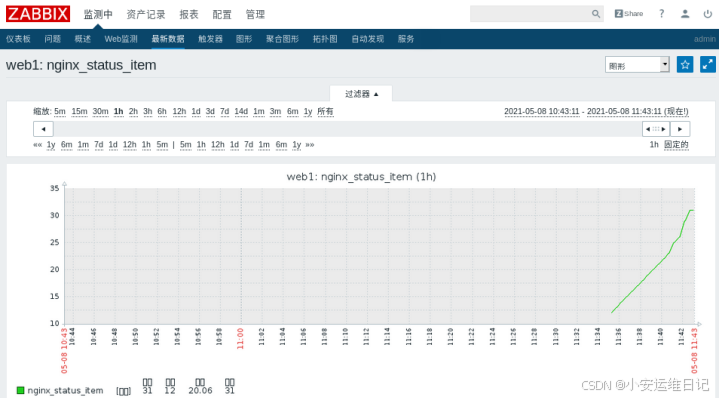Image resolution: width=720 pixels, height=398 pixels.
Task: Set zoom to 12h
Action: coord(179,112)
